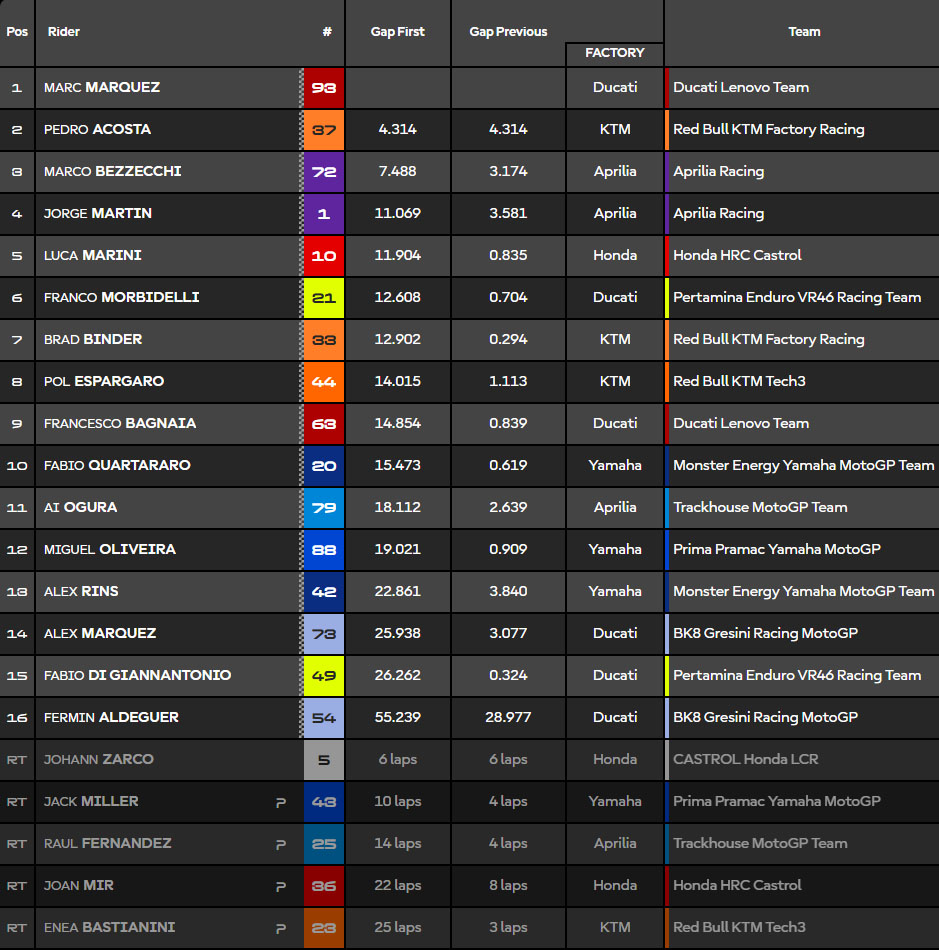
Task: Sort by the Gap First column header
Action: point(398,32)
